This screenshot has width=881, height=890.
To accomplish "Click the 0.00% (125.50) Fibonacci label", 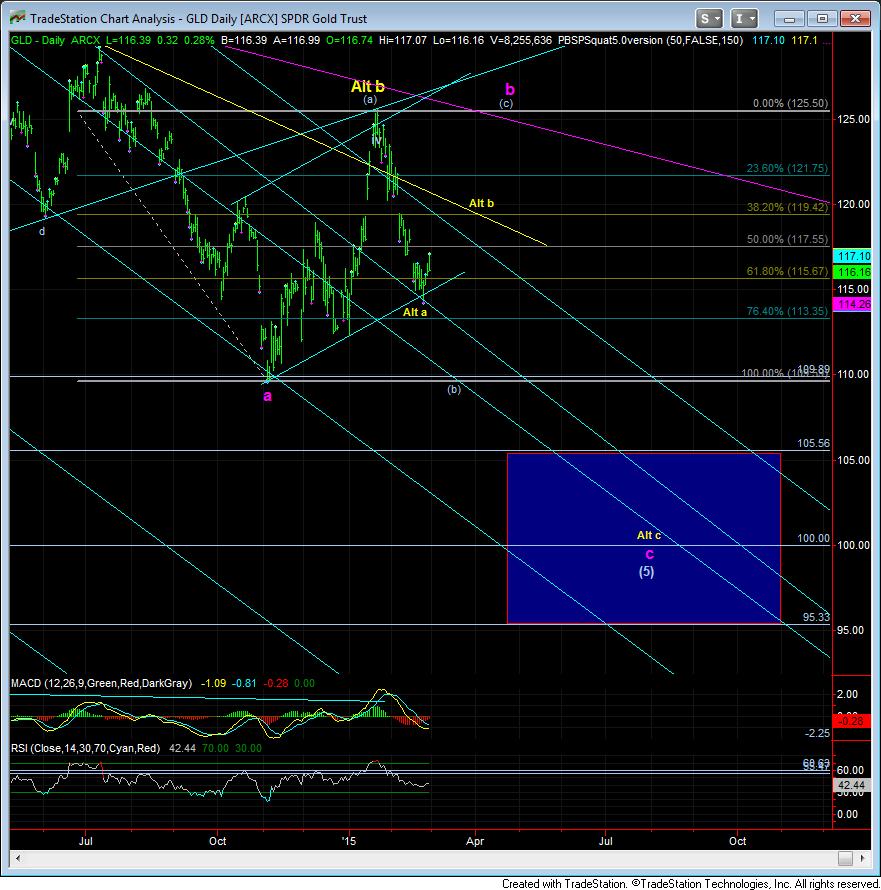I will 790,103.
